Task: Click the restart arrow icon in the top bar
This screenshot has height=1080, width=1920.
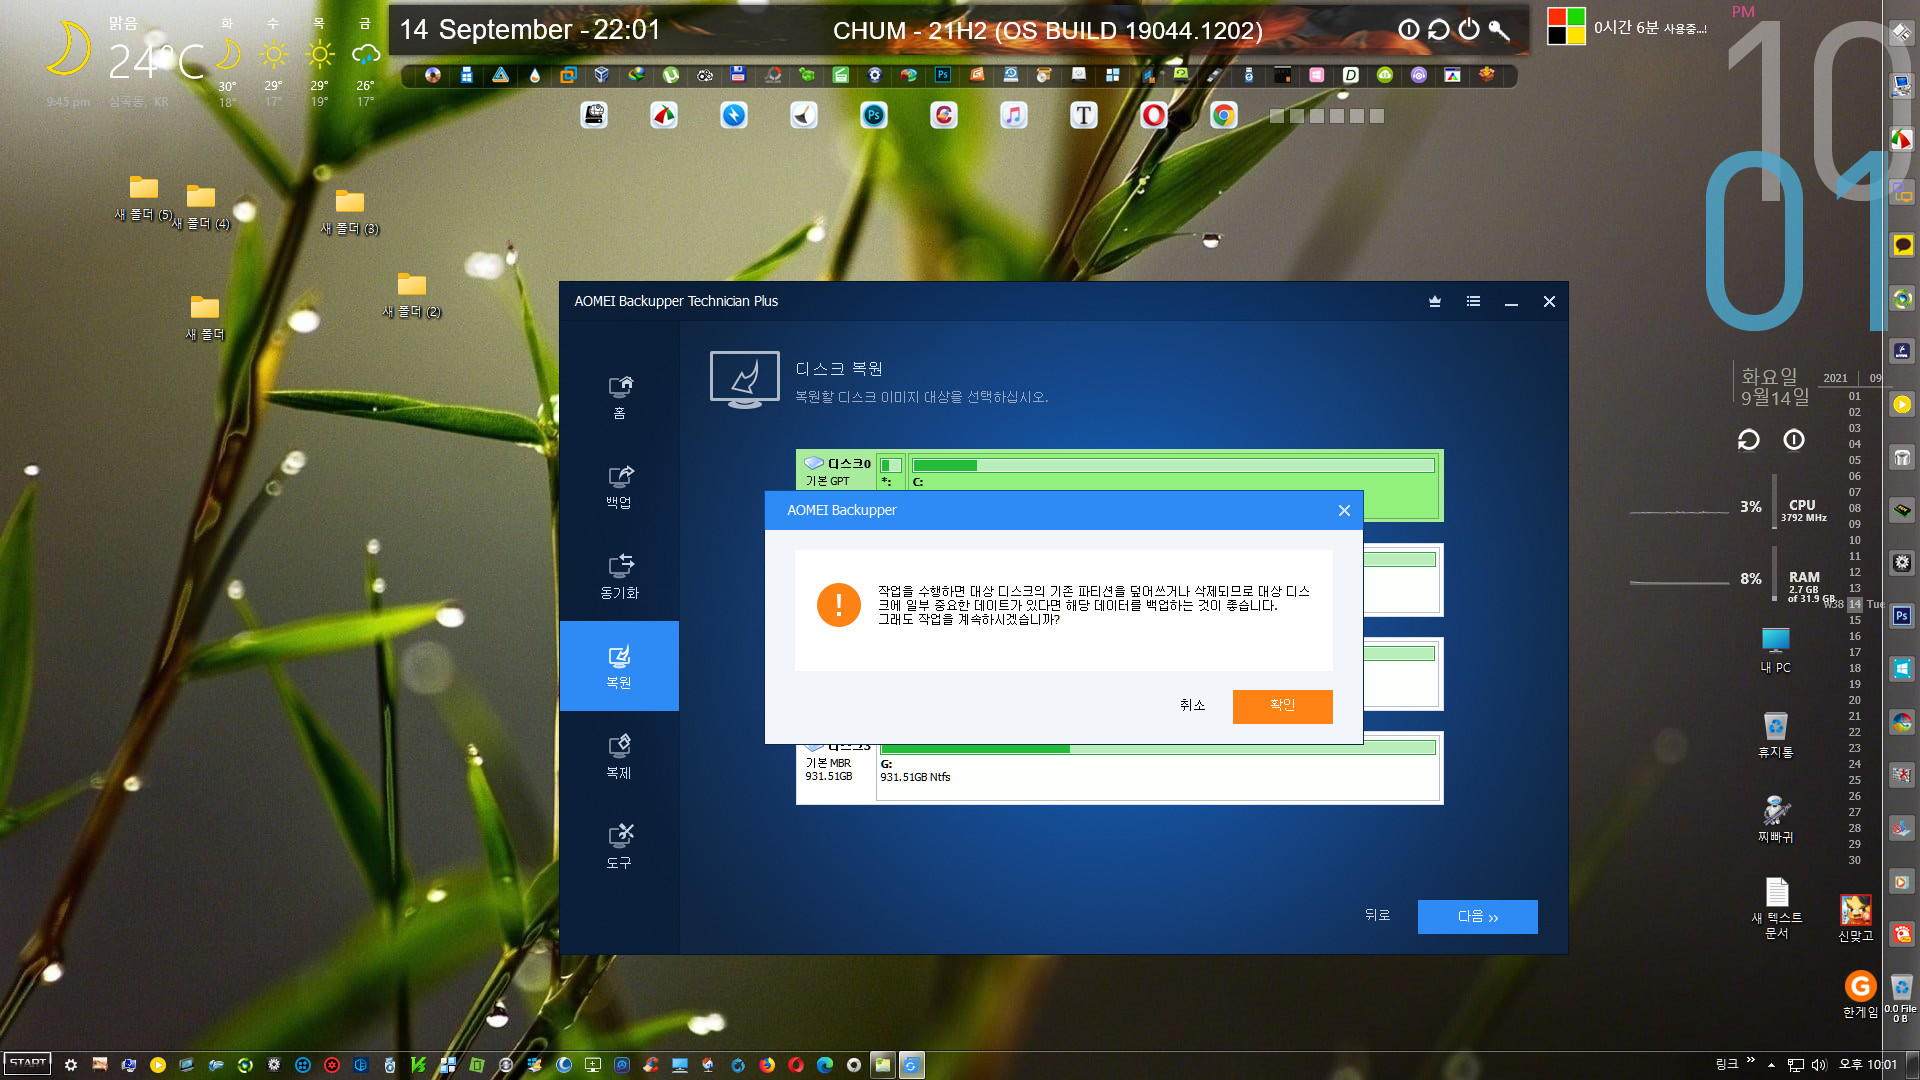Action: click(1438, 30)
